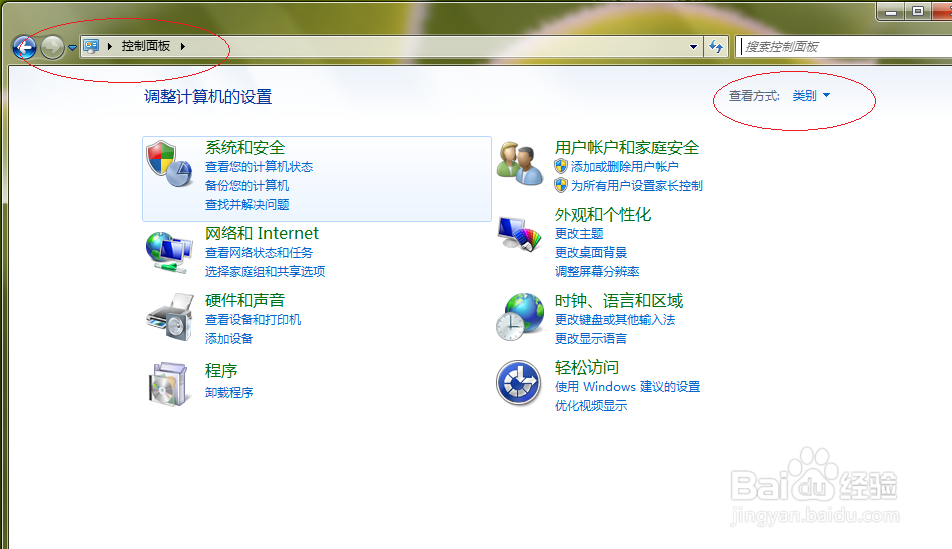This screenshot has height=549, width=952.
Task: Click the Forward navigation arrow button
Action: (53, 47)
